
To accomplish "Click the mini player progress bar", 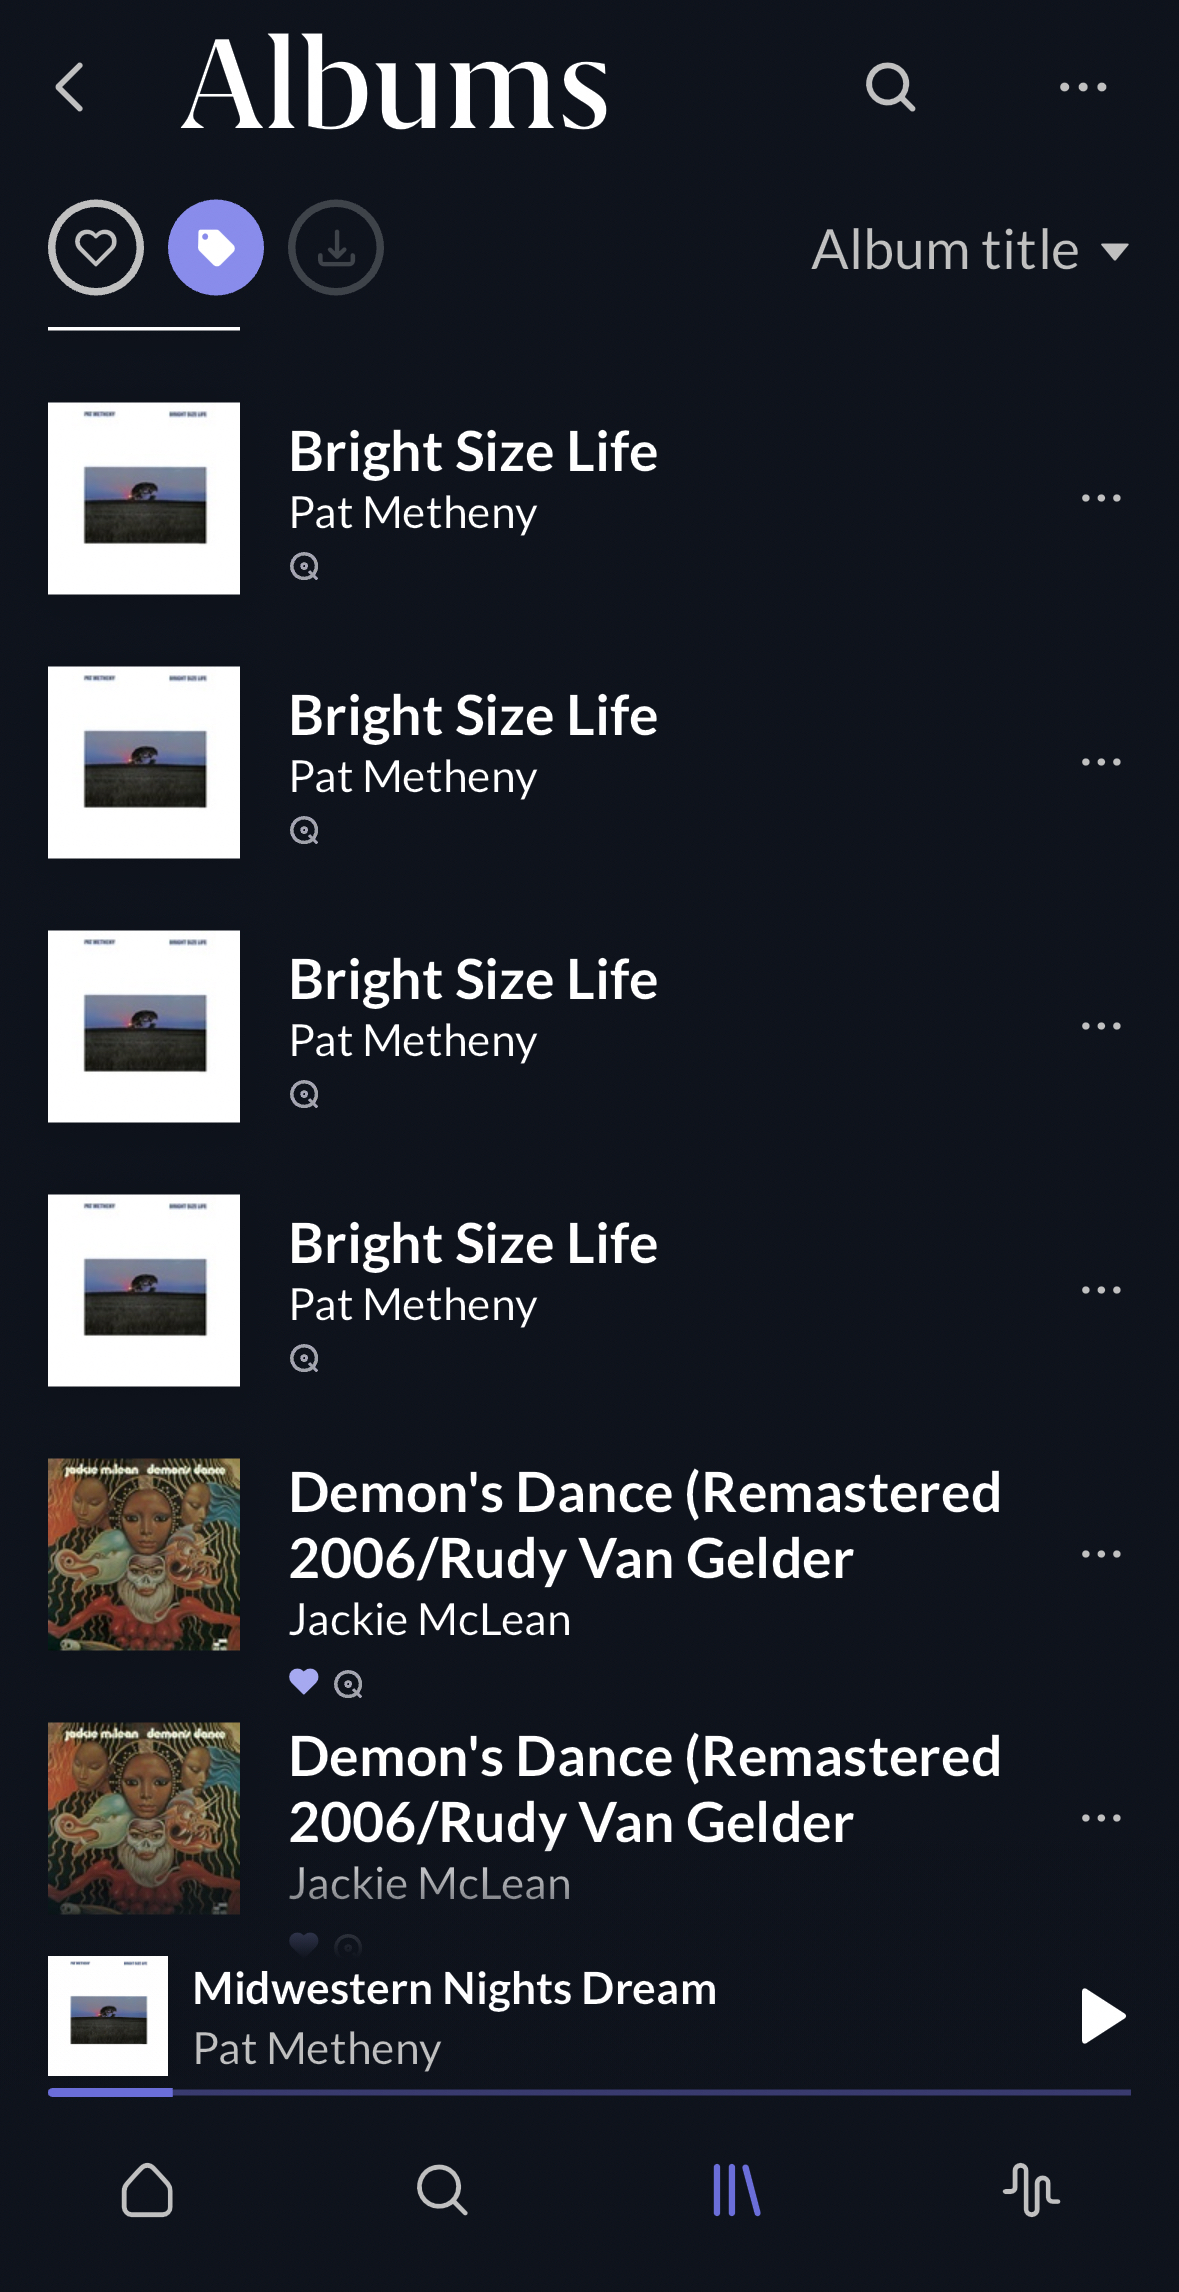I will tap(590, 2092).
